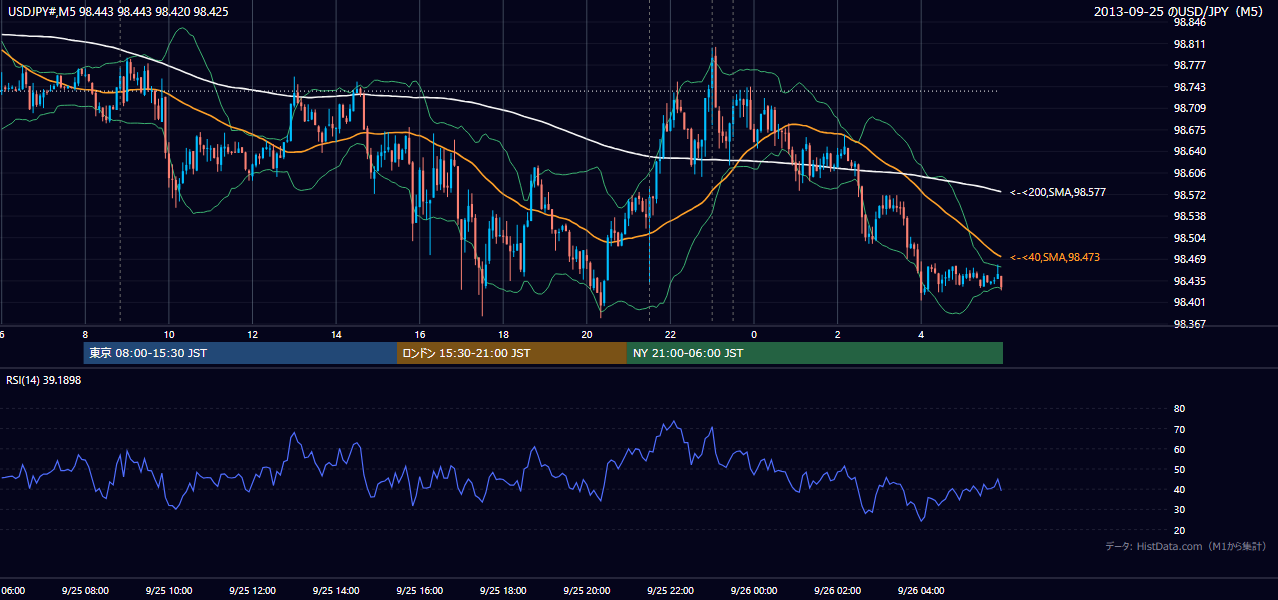This screenshot has height=600, width=1278.
Task: Click the 98.401 price axis label
Action: (x=1189, y=302)
